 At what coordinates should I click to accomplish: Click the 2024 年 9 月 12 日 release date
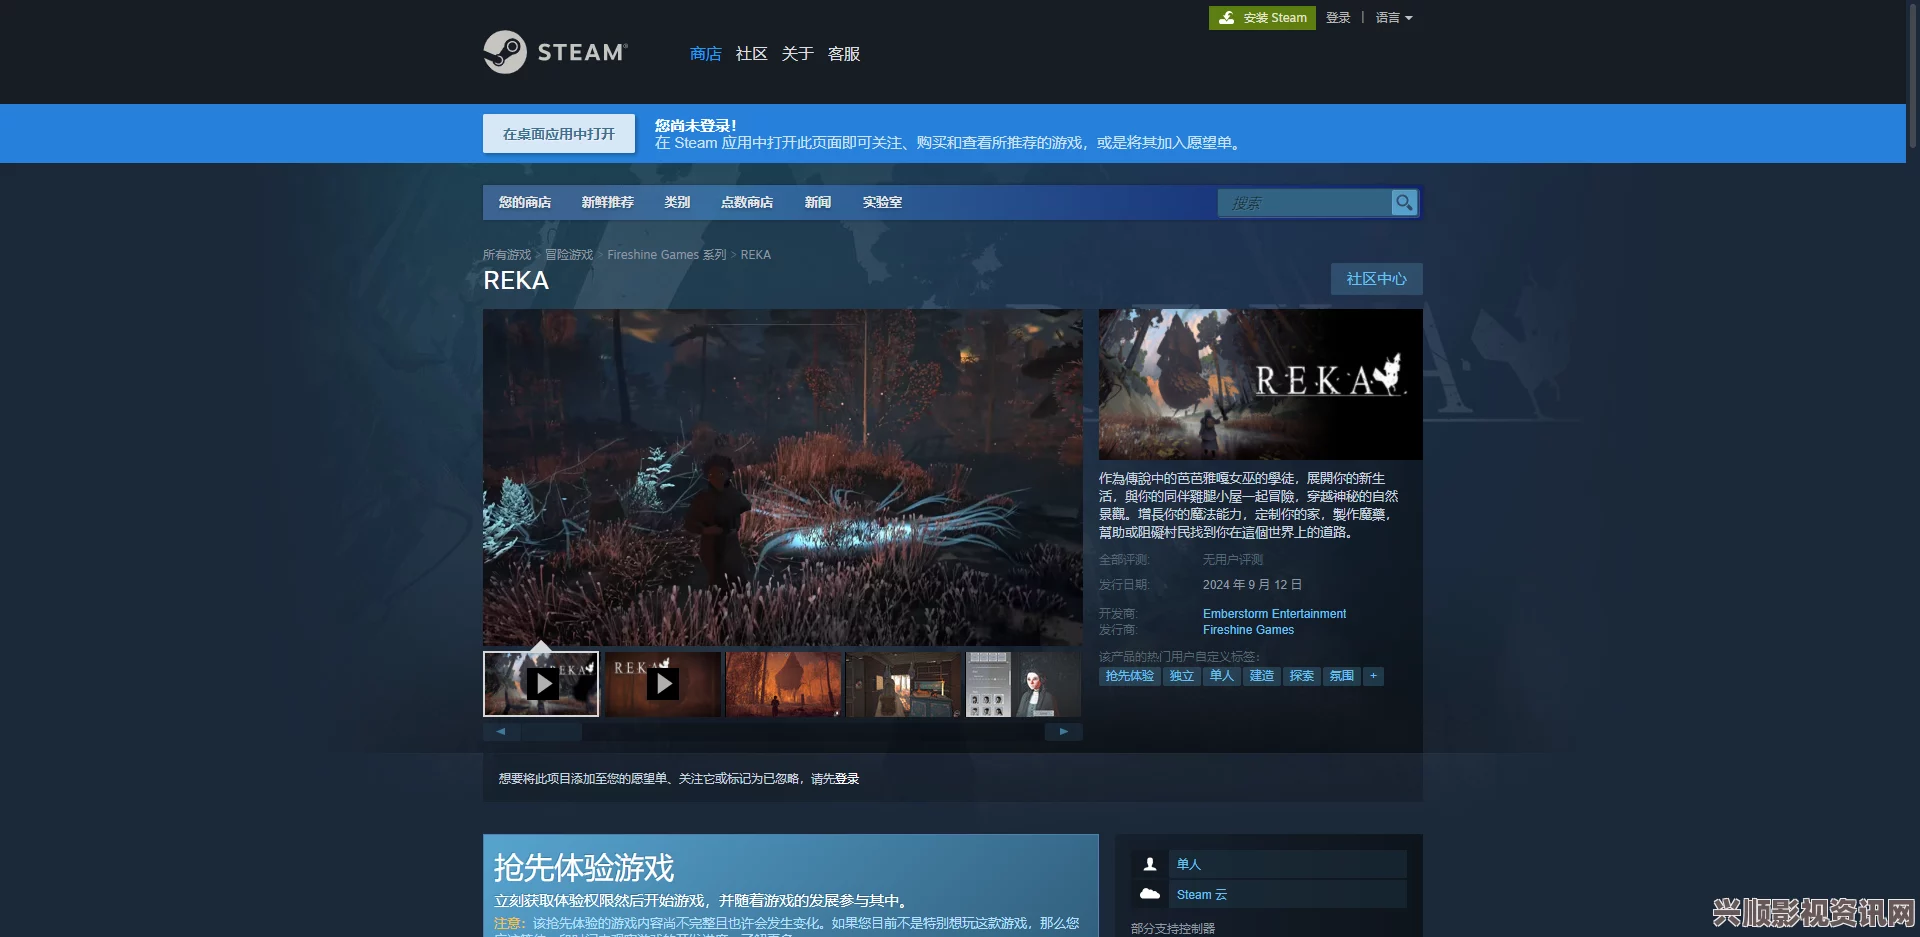[1252, 585]
